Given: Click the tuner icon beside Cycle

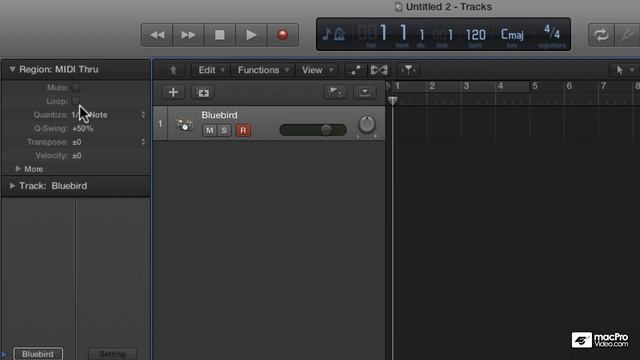Looking at the screenshot, I should pos(627,35).
